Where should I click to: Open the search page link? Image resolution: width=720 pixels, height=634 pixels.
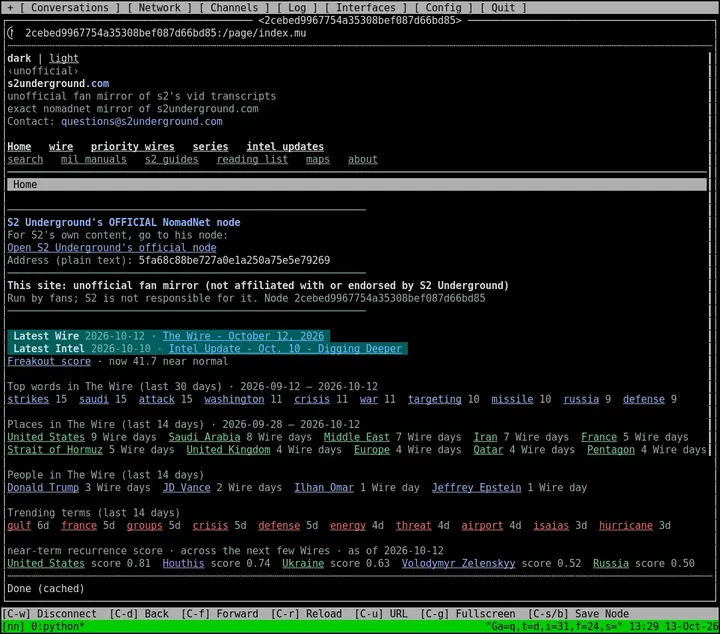click(25, 160)
